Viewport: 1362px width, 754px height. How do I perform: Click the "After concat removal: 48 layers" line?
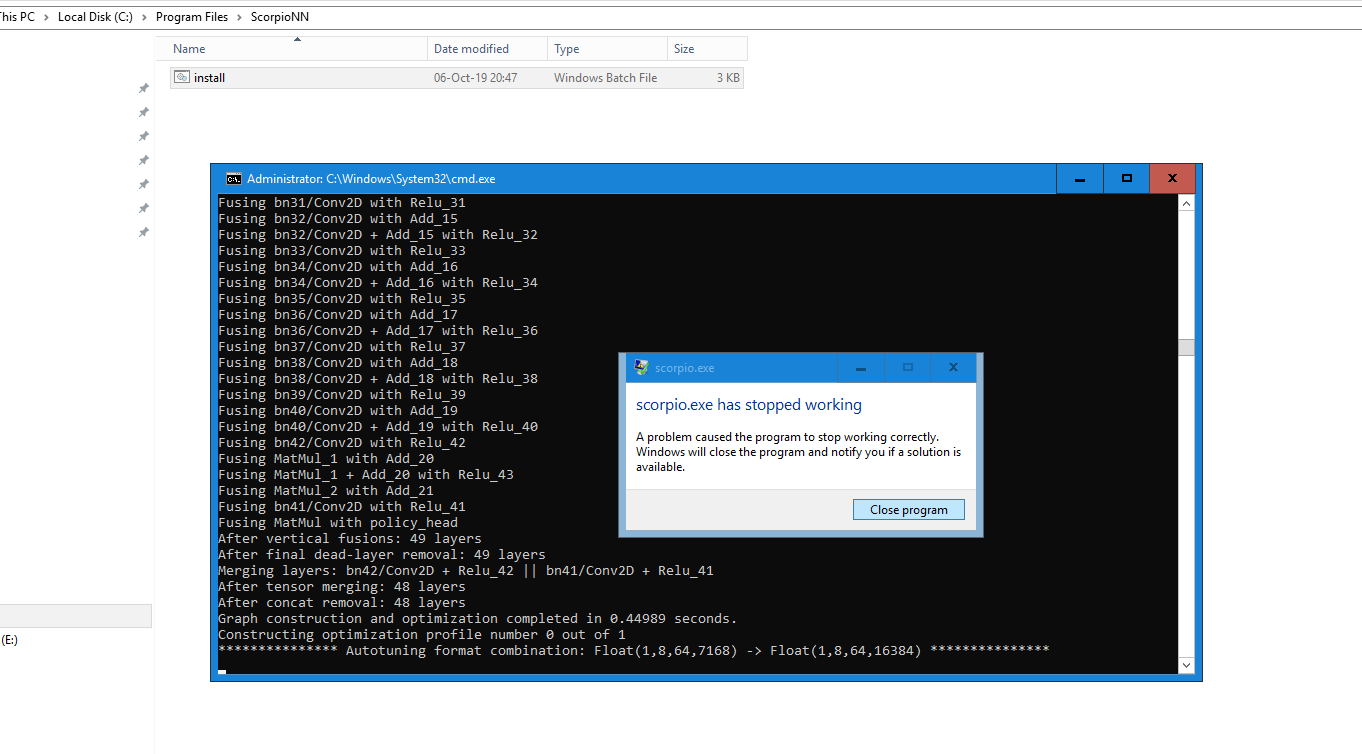pyautogui.click(x=341, y=602)
